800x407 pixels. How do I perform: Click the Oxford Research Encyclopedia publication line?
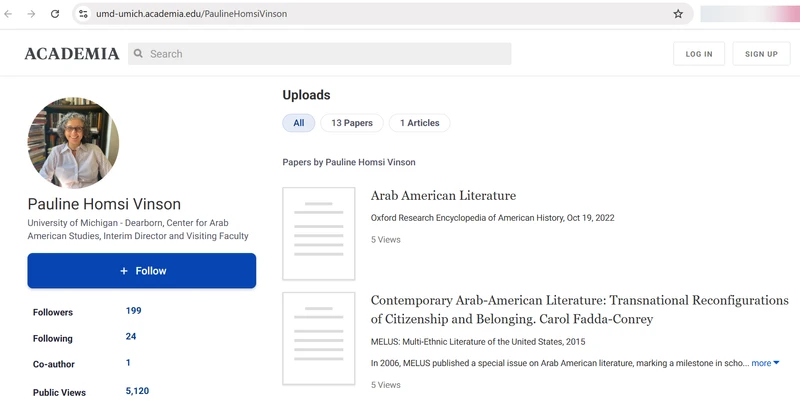coord(493,218)
